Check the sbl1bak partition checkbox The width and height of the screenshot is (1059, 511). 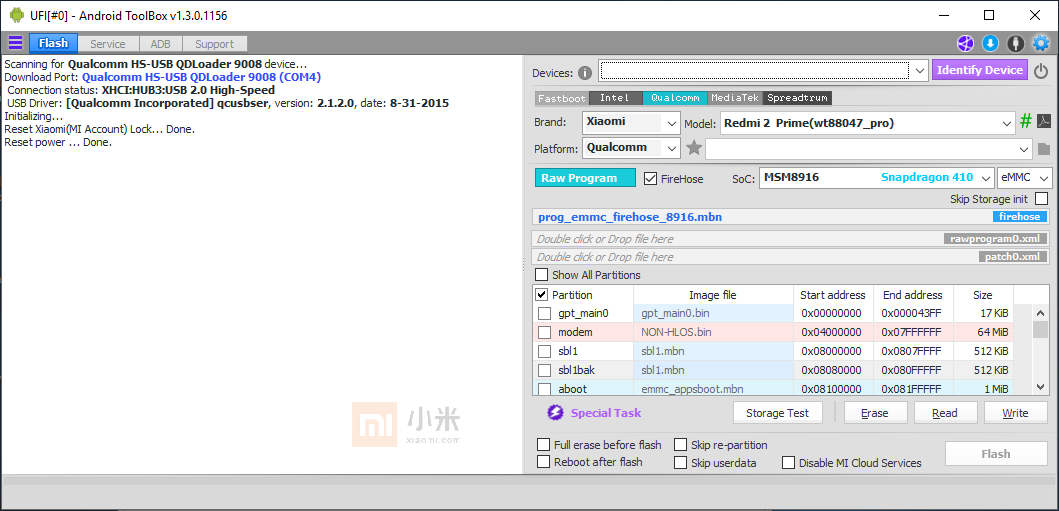click(544, 370)
